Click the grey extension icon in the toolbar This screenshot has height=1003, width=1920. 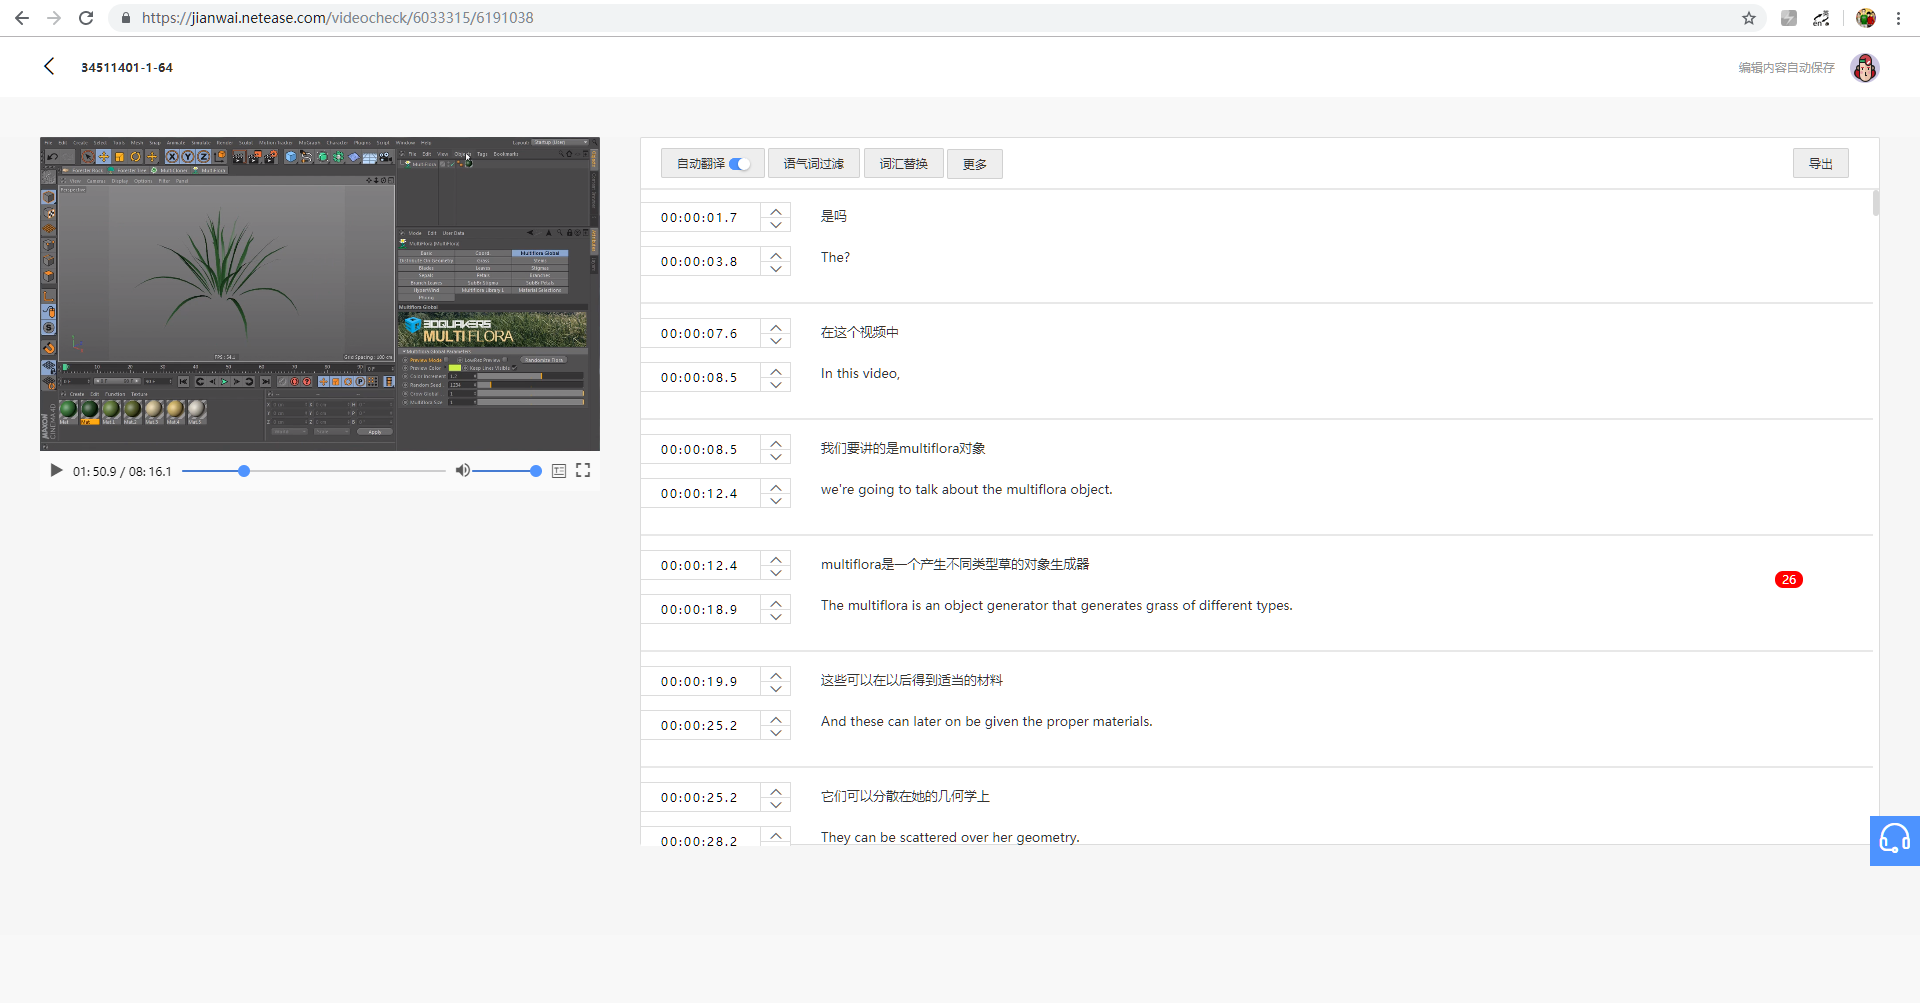point(1789,18)
